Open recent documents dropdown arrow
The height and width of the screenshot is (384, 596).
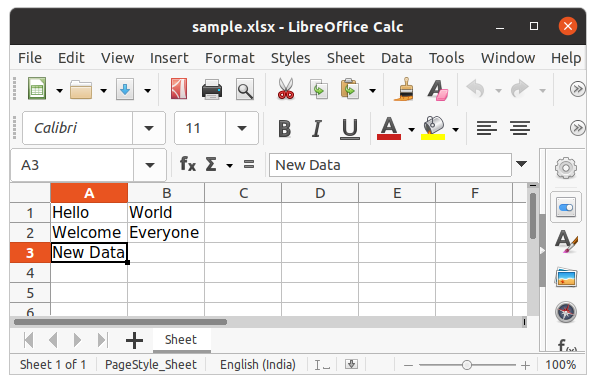click(103, 90)
